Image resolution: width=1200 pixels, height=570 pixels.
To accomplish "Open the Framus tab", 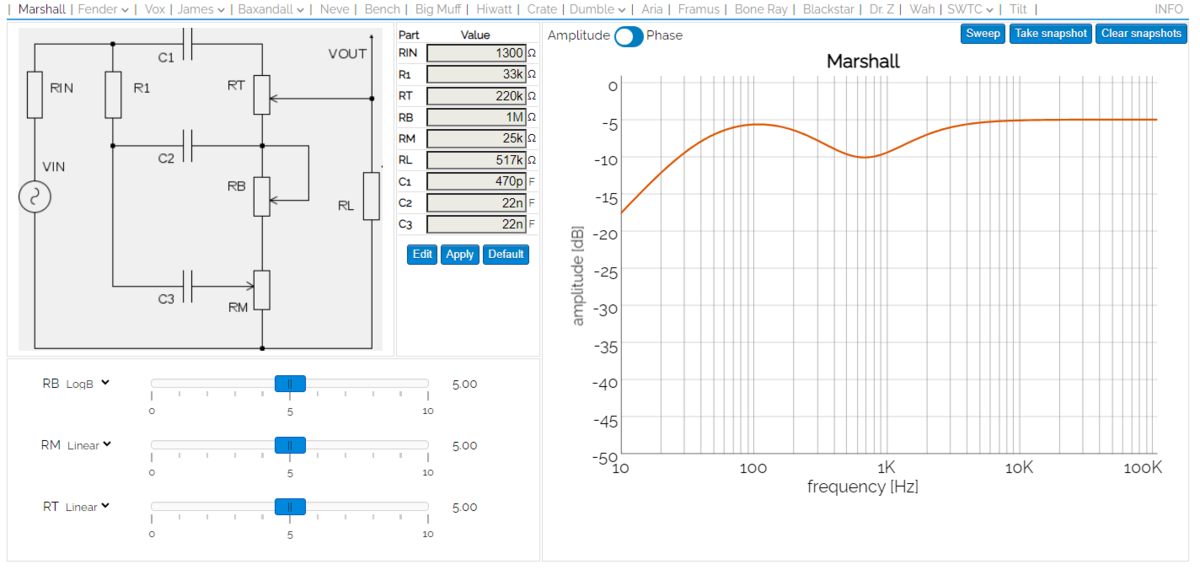I will pos(698,9).
